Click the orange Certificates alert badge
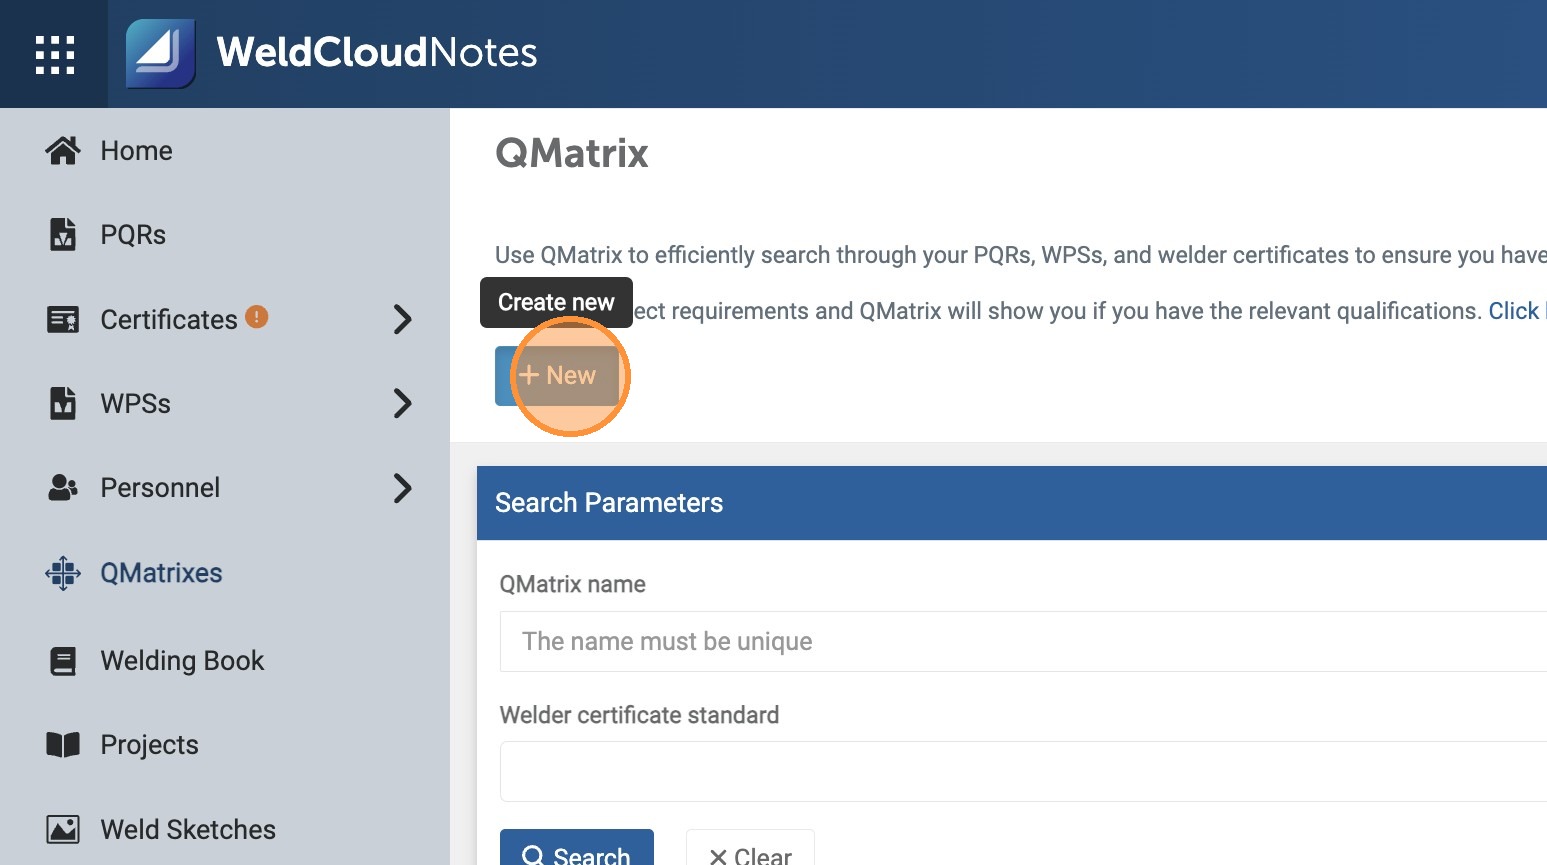1547x865 pixels. [257, 317]
